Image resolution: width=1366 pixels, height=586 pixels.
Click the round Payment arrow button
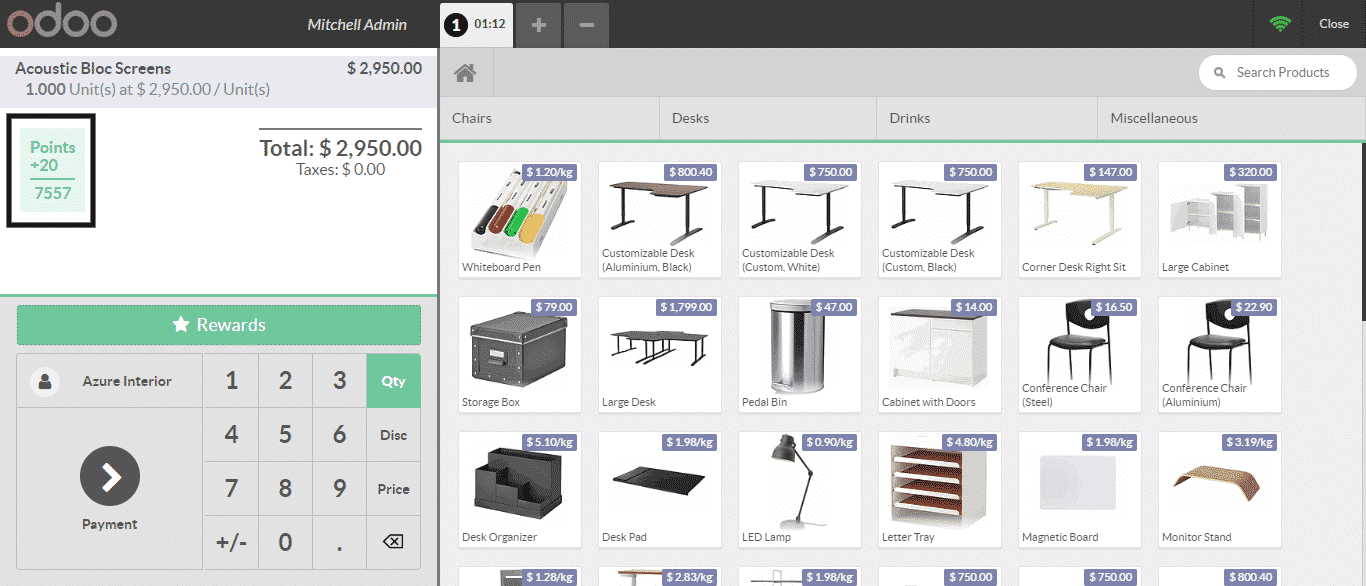tap(110, 478)
